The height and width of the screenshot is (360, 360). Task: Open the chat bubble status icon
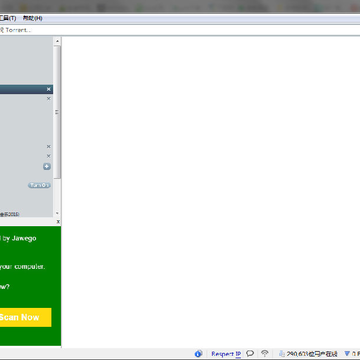250,353
